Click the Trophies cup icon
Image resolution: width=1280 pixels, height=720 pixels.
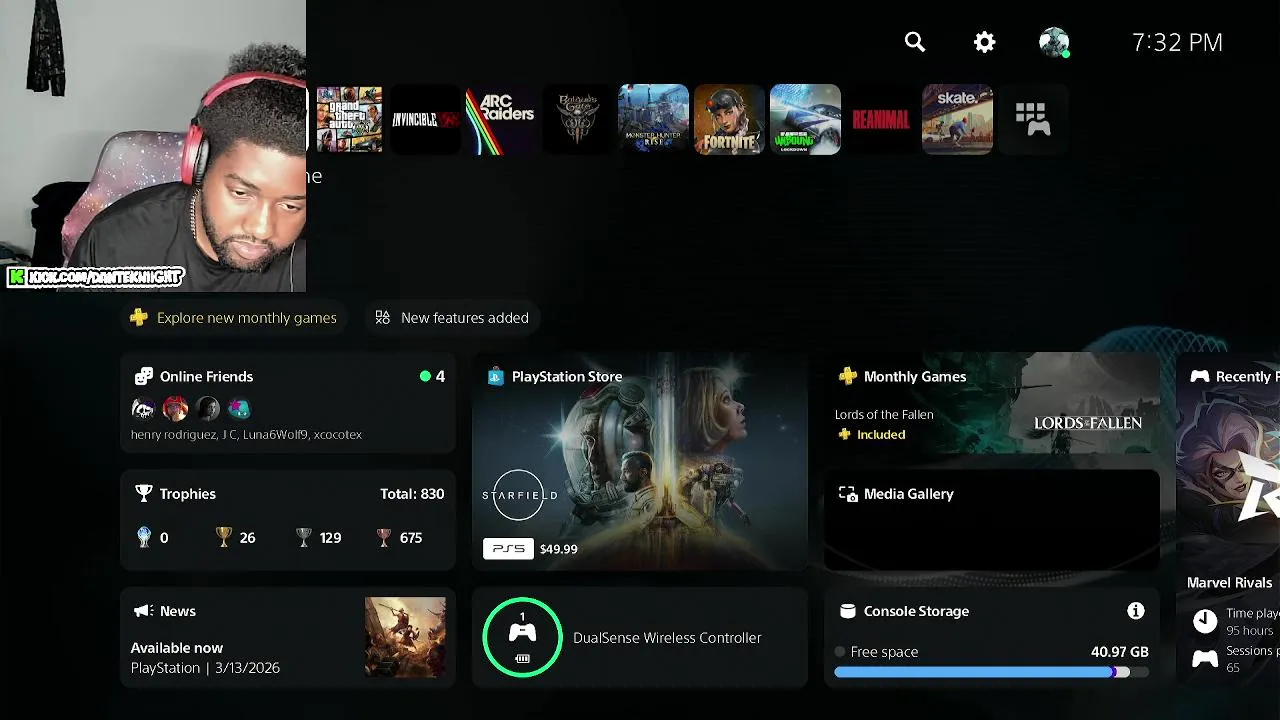pos(144,494)
